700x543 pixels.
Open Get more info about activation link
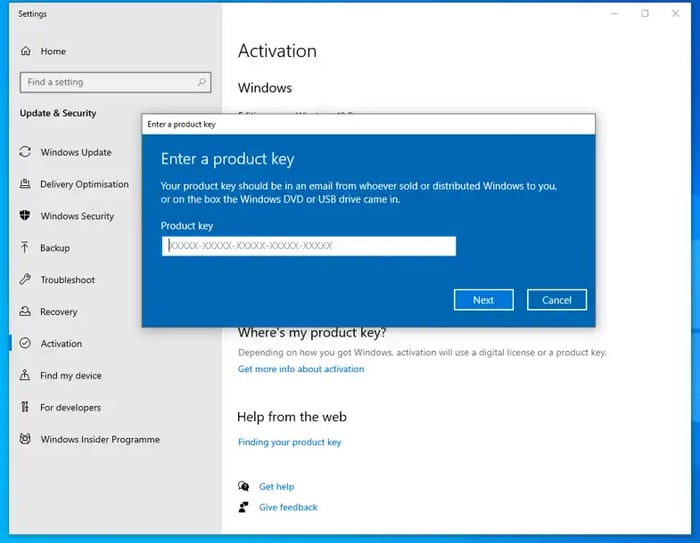click(301, 369)
